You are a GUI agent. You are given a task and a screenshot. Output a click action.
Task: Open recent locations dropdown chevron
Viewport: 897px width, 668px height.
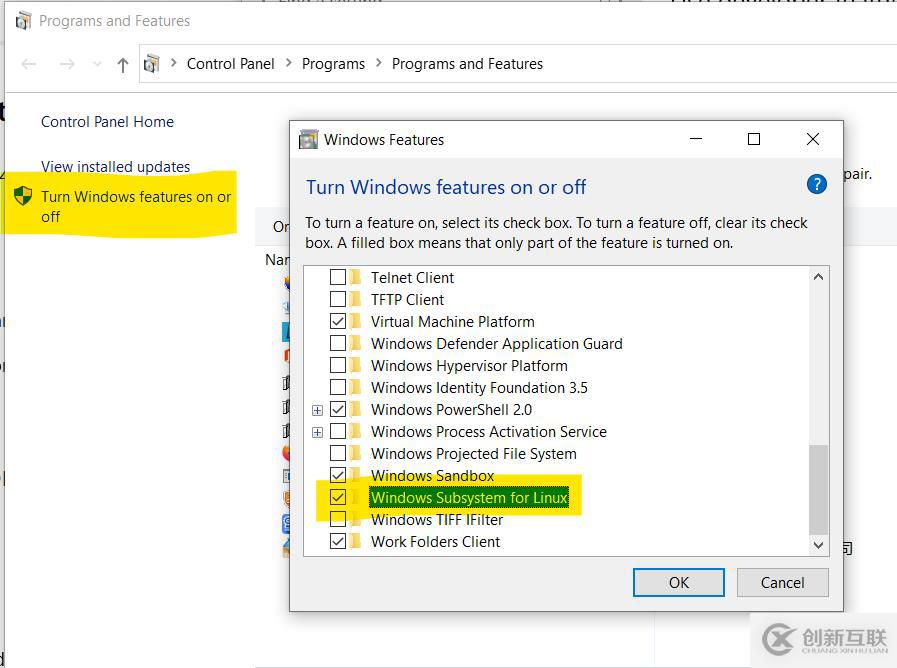97,64
